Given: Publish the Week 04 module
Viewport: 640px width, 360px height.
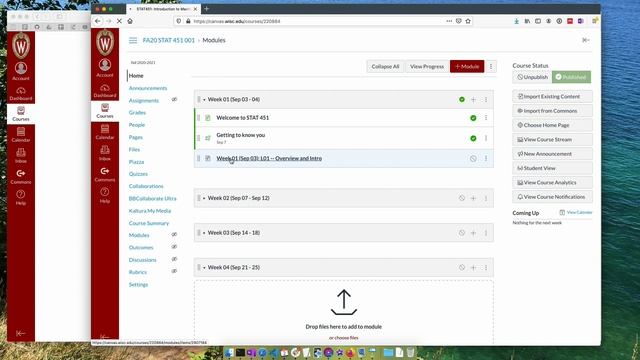Looking at the screenshot, I should click(462, 267).
